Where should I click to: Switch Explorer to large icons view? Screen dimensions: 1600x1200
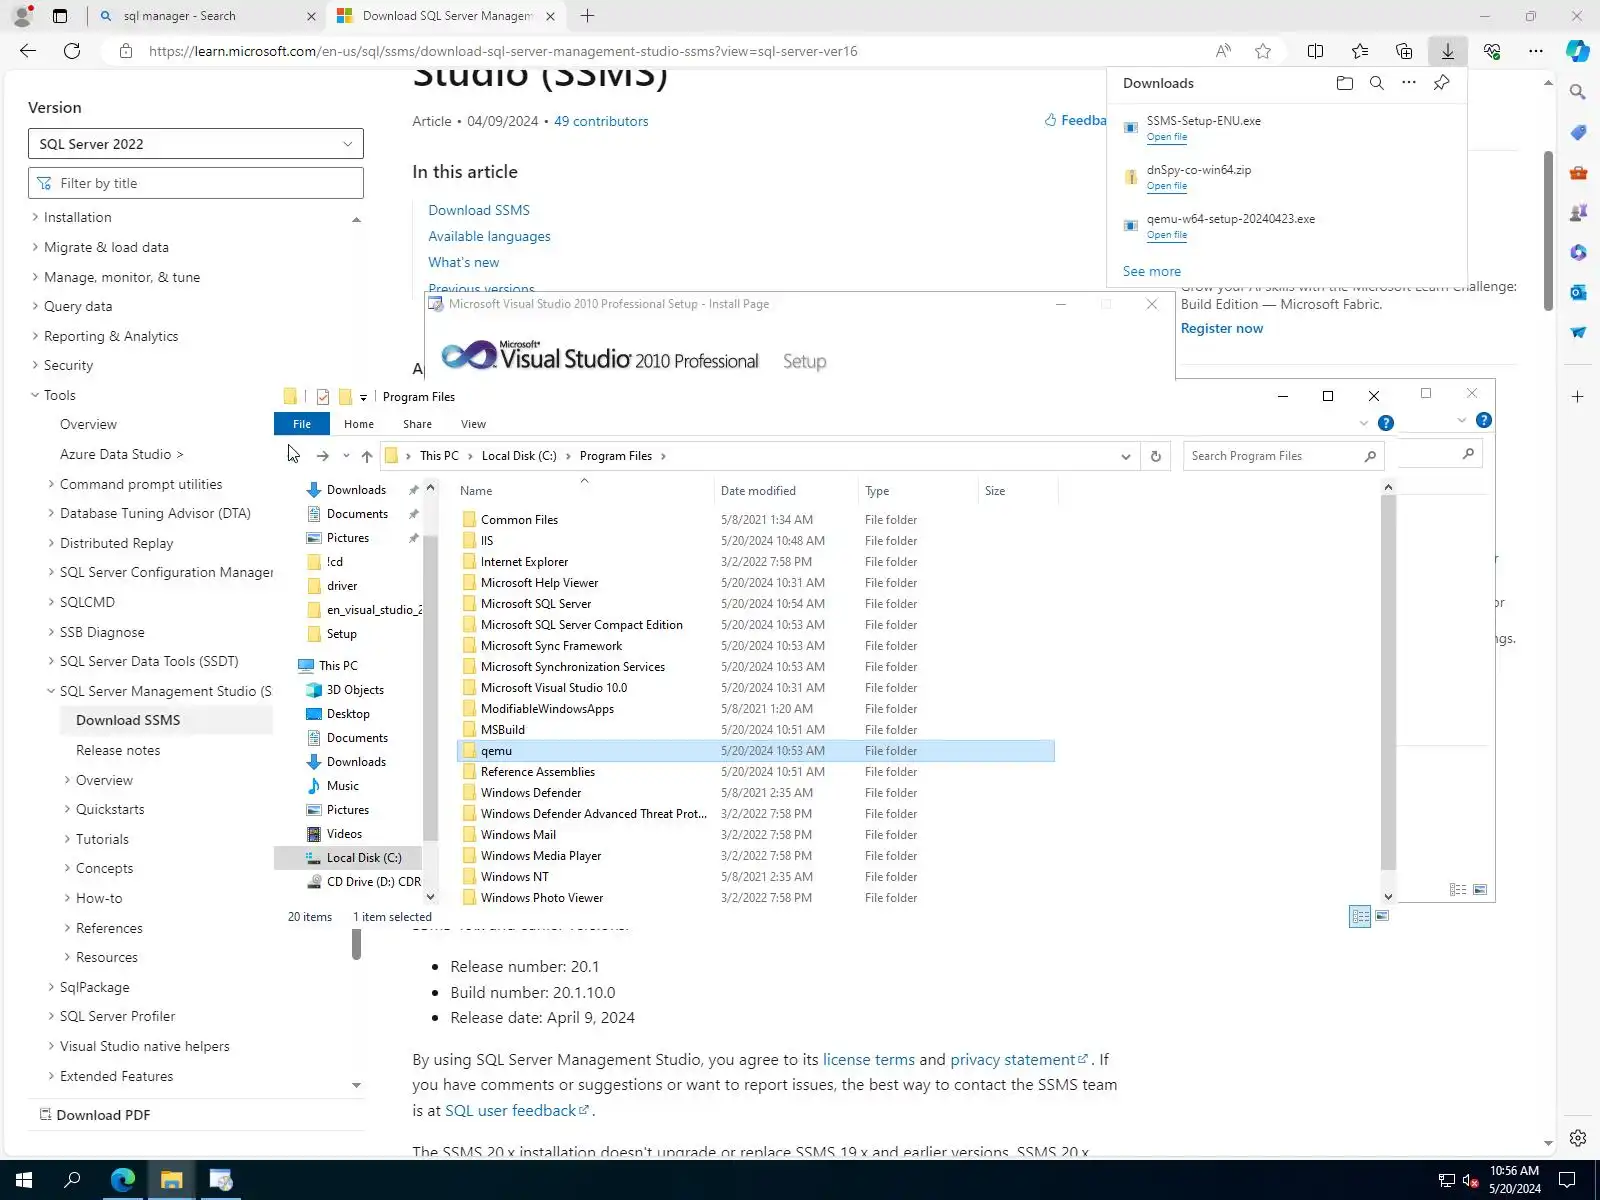click(x=1382, y=916)
